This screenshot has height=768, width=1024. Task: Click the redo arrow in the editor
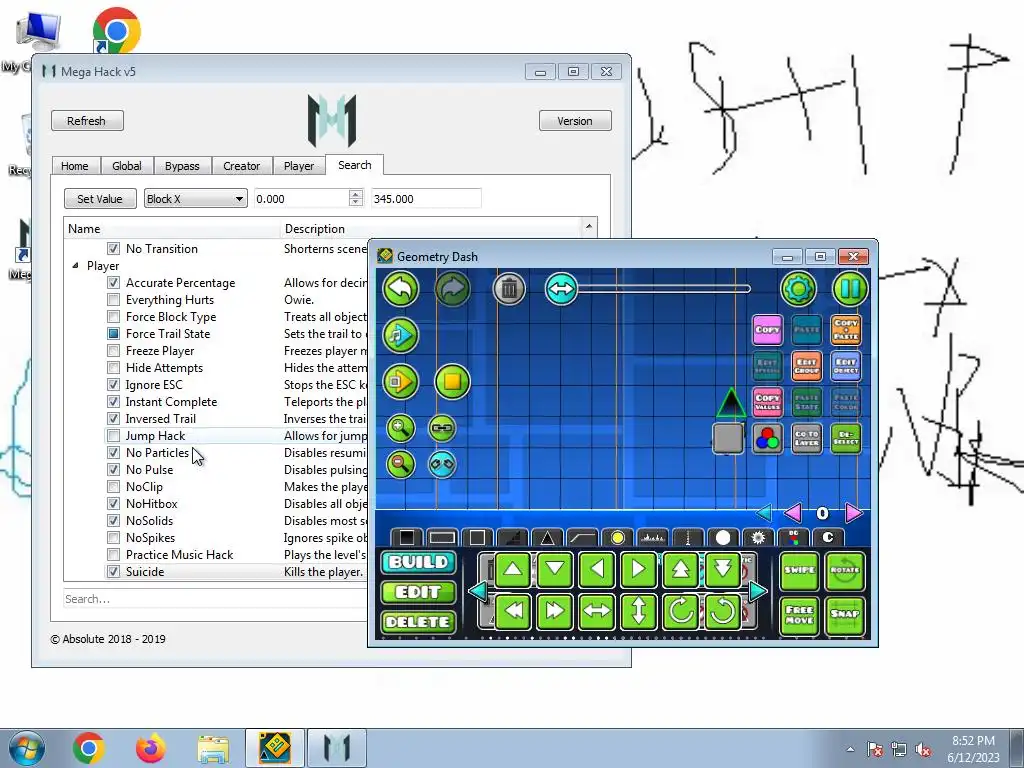point(452,288)
